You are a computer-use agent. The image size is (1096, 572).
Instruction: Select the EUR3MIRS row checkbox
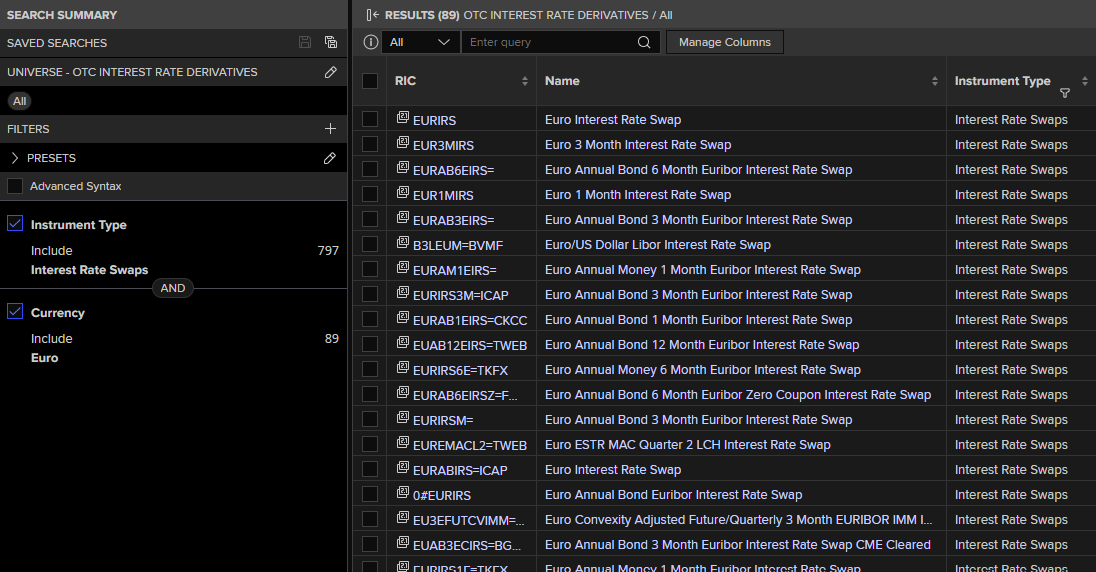pos(370,144)
